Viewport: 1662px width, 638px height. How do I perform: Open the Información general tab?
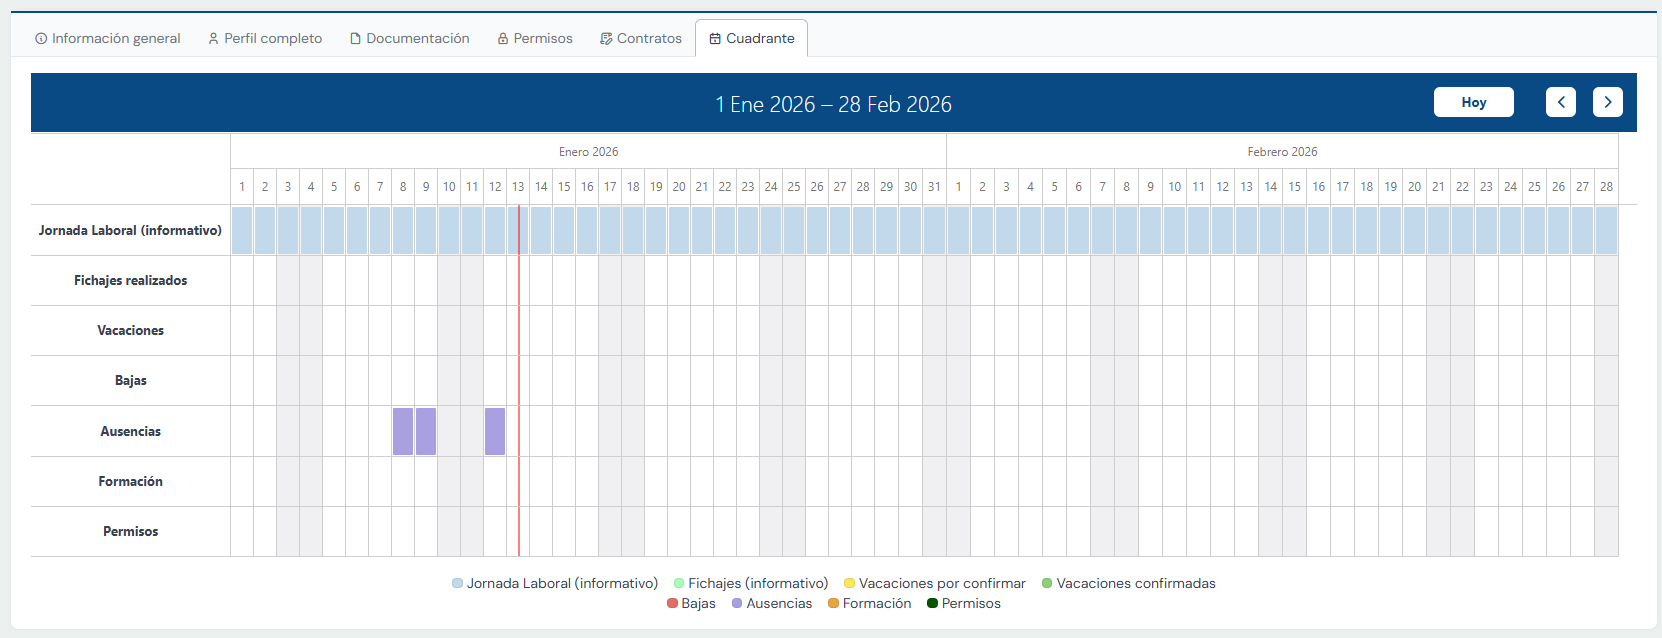pos(108,38)
